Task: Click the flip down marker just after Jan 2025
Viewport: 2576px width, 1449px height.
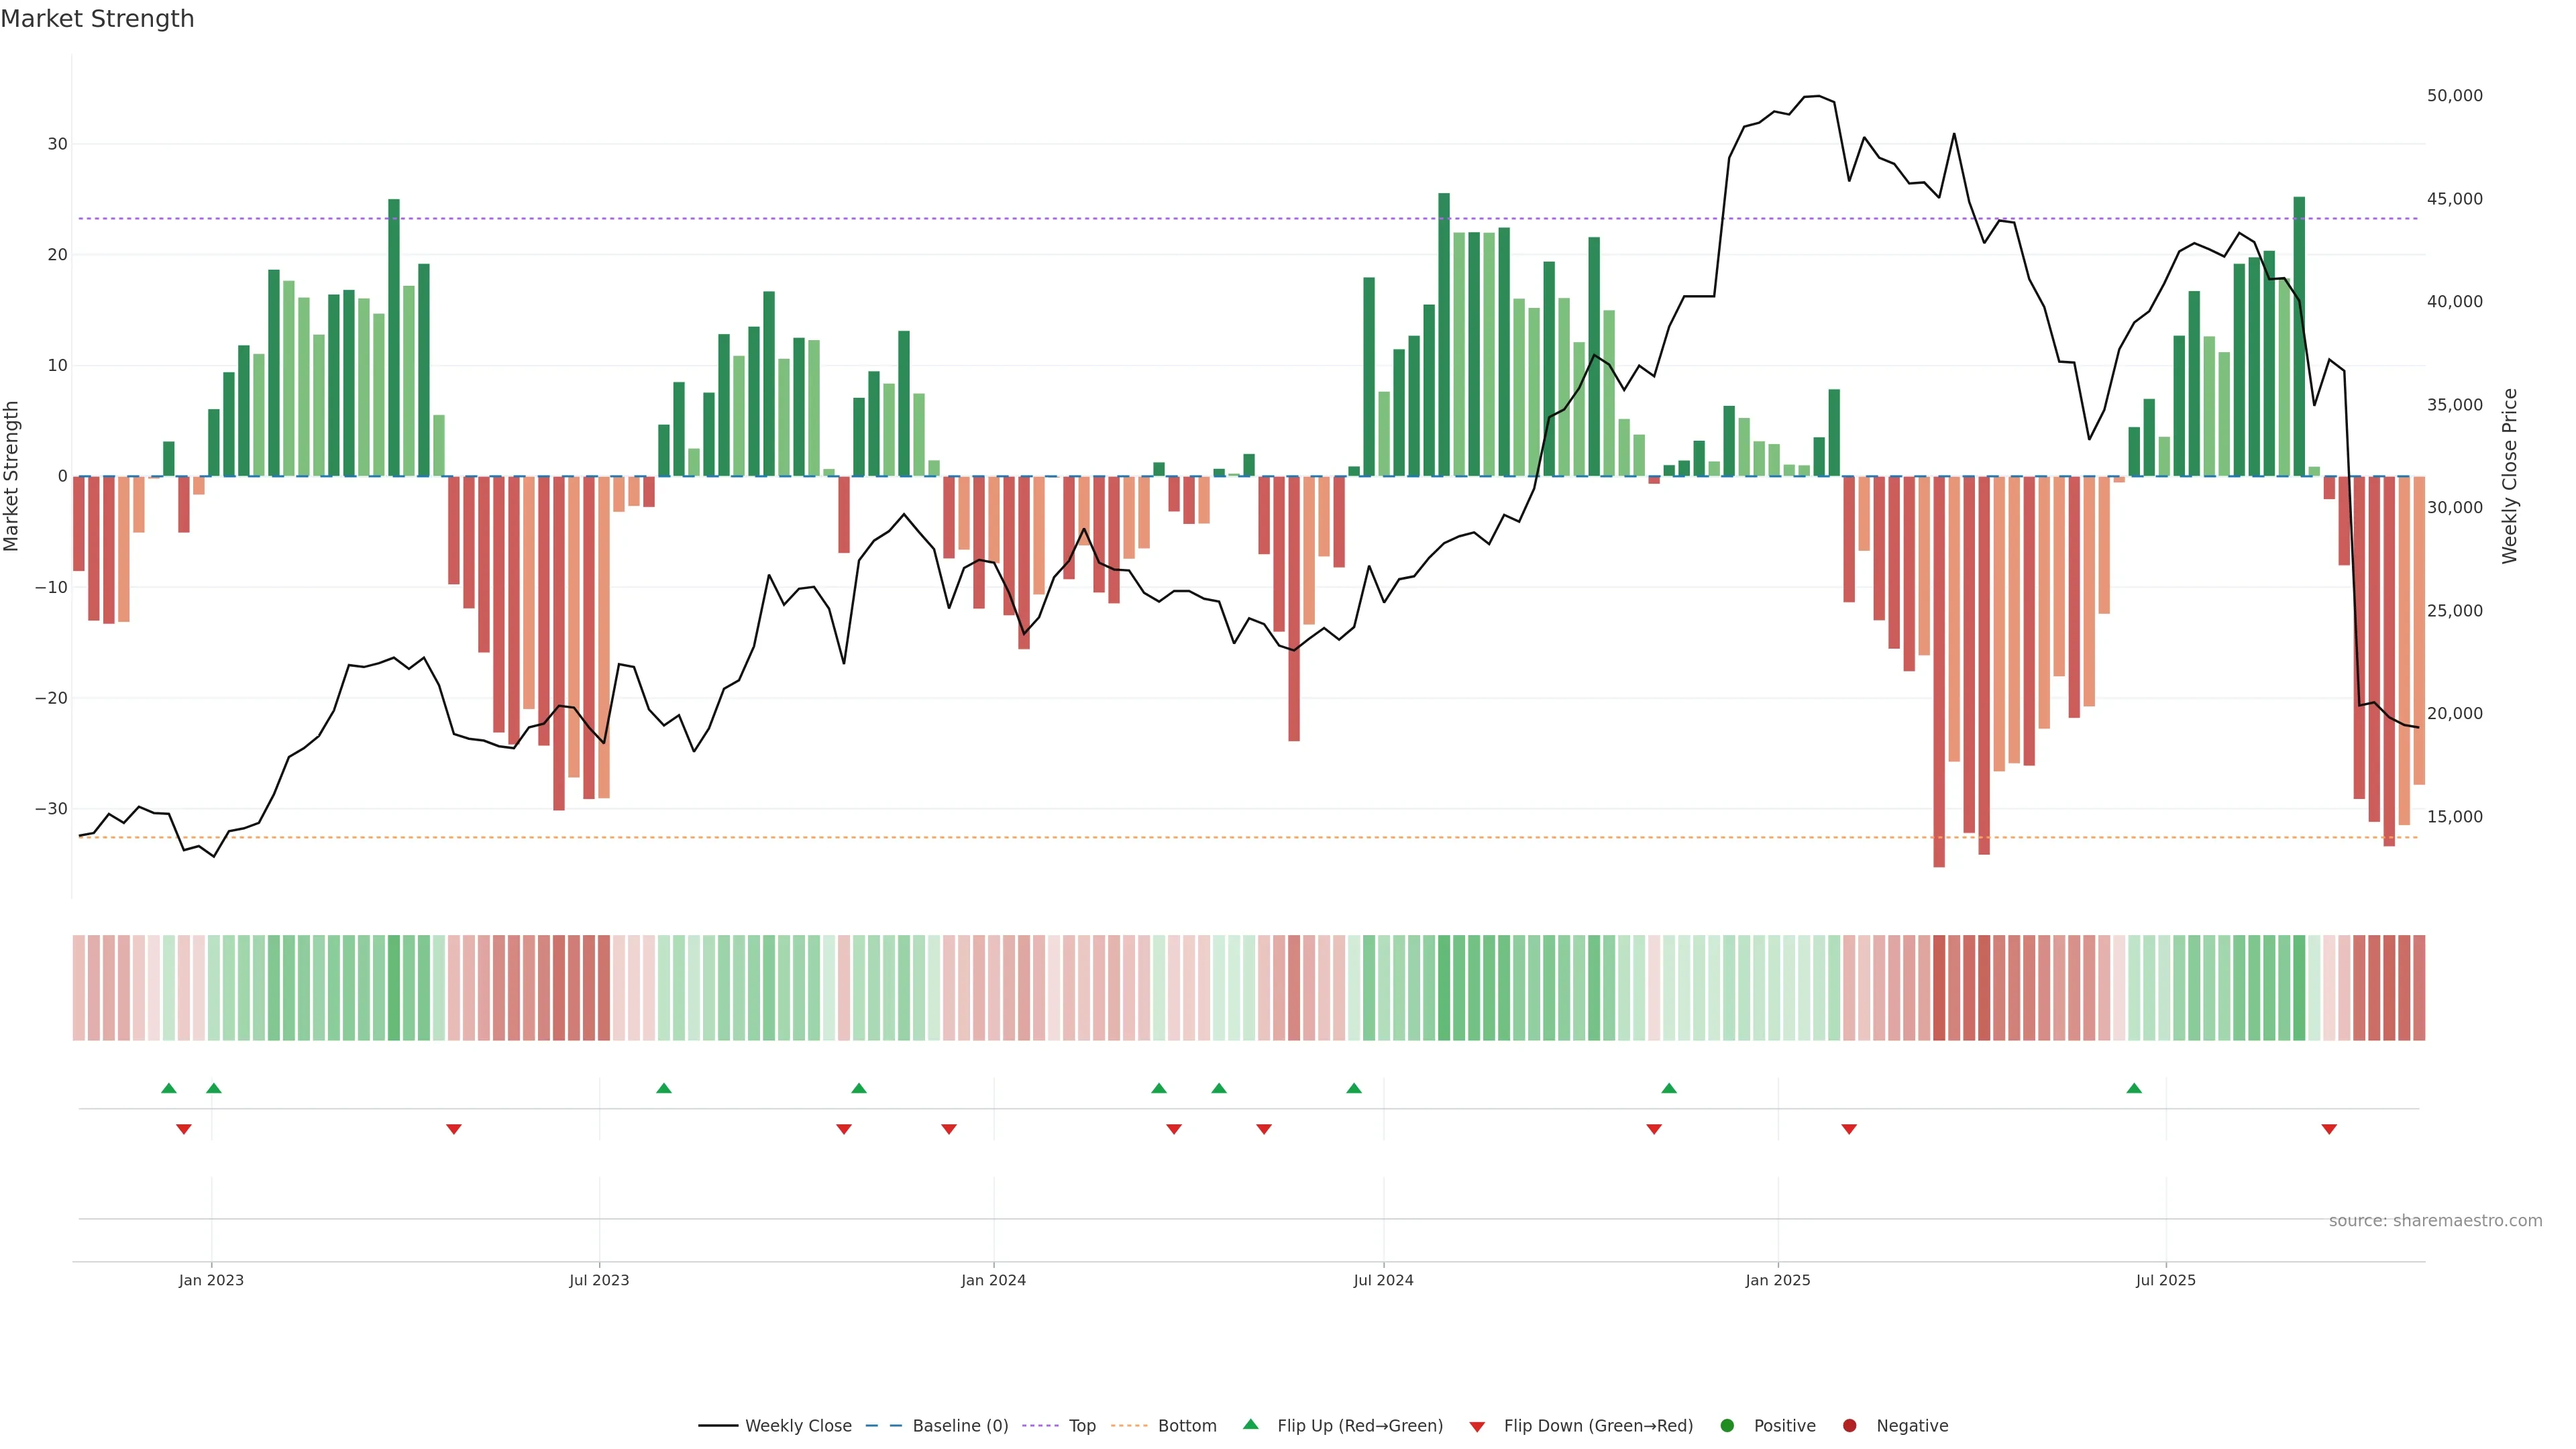Action: tap(1849, 1129)
